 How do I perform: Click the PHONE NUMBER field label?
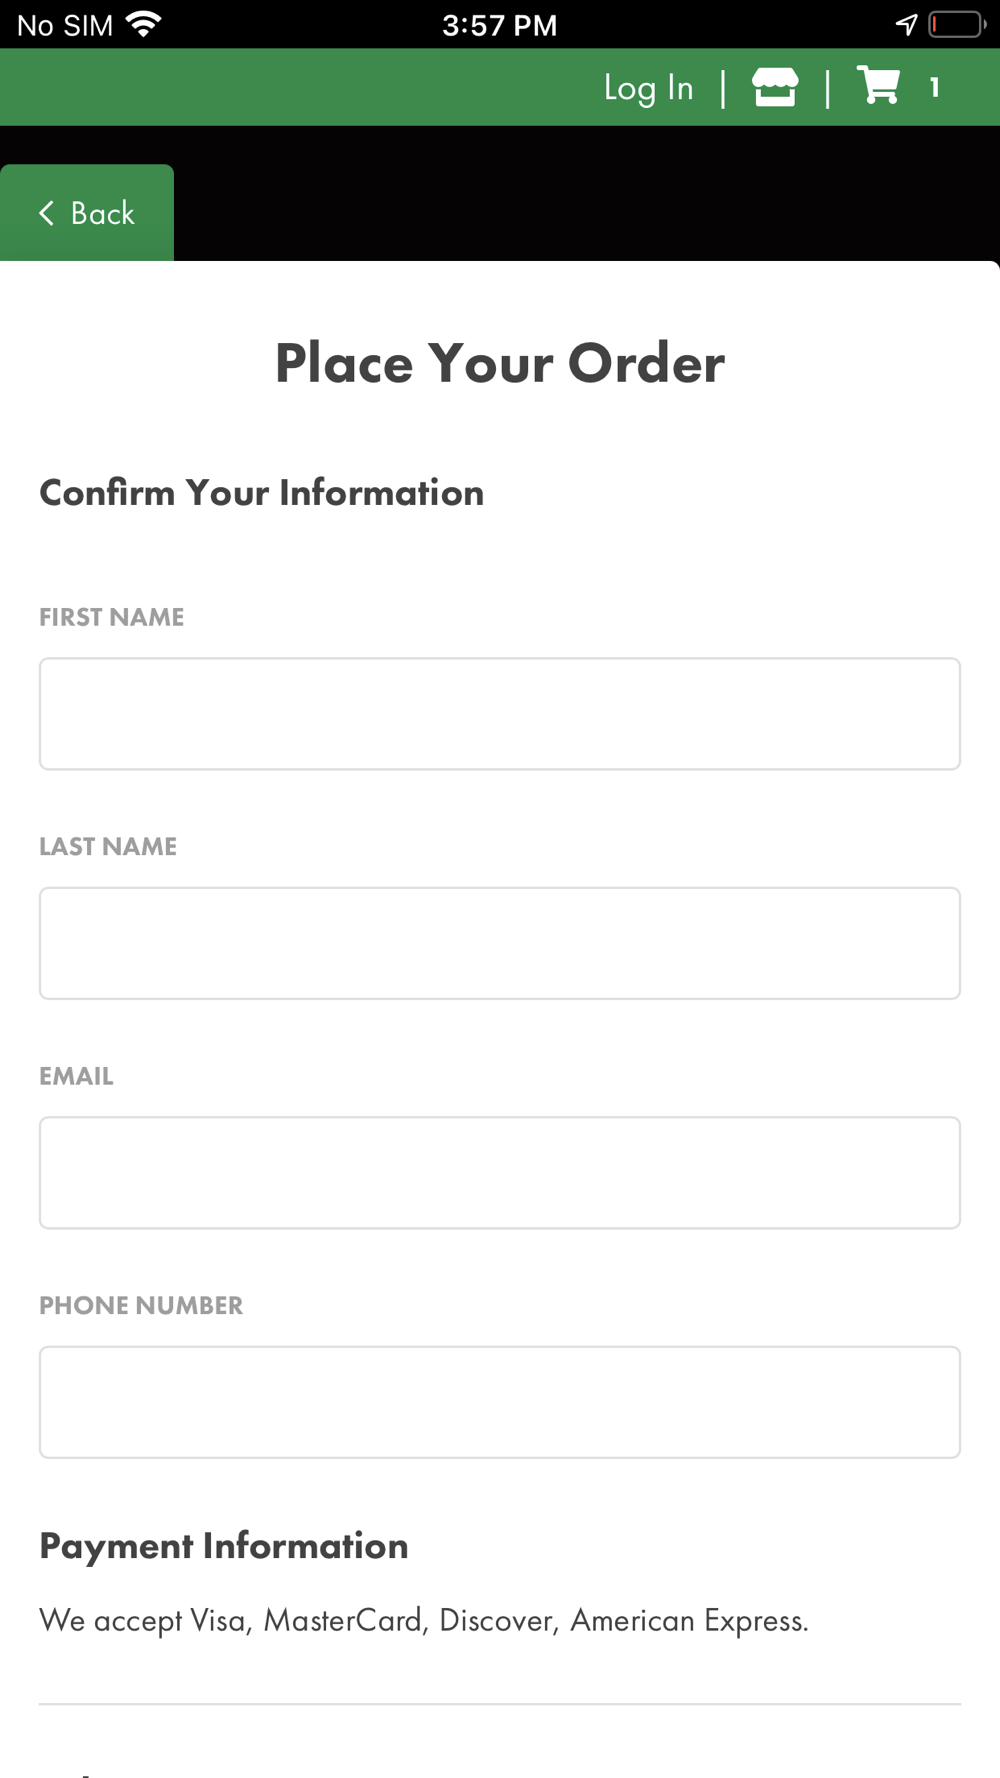(x=141, y=1305)
